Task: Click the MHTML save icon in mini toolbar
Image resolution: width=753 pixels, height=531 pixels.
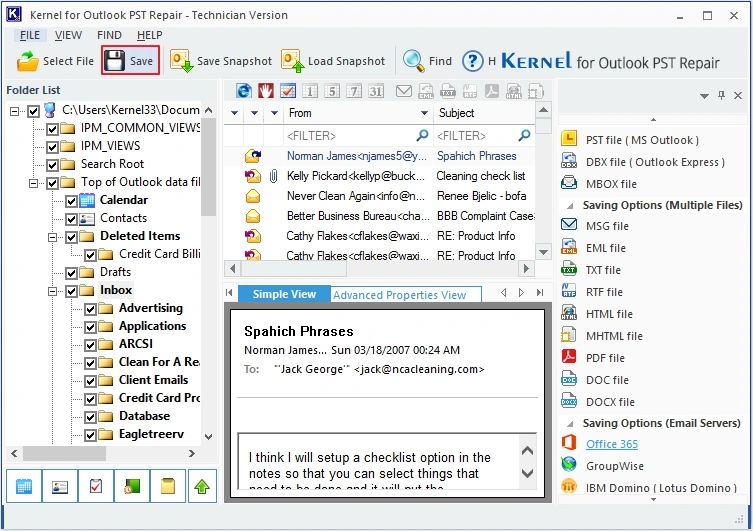Action: (x=535, y=90)
